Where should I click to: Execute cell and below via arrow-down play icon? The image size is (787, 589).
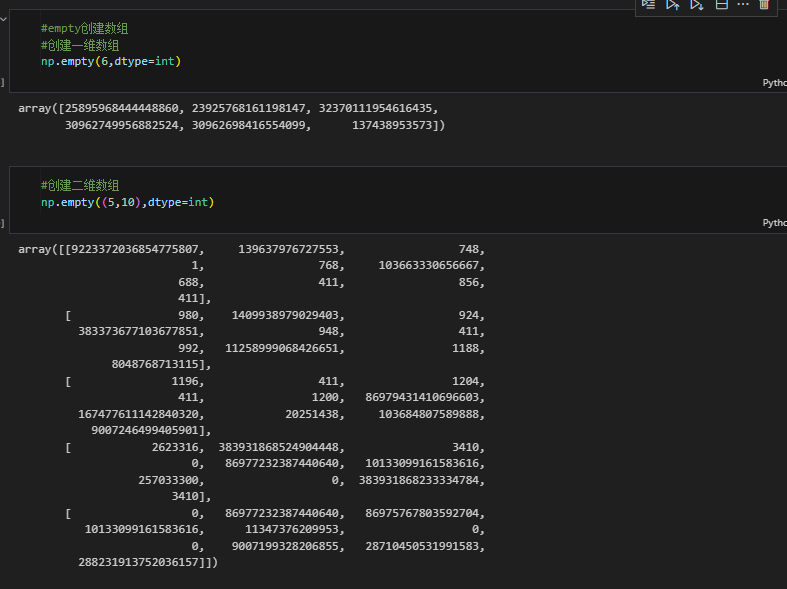pos(697,5)
